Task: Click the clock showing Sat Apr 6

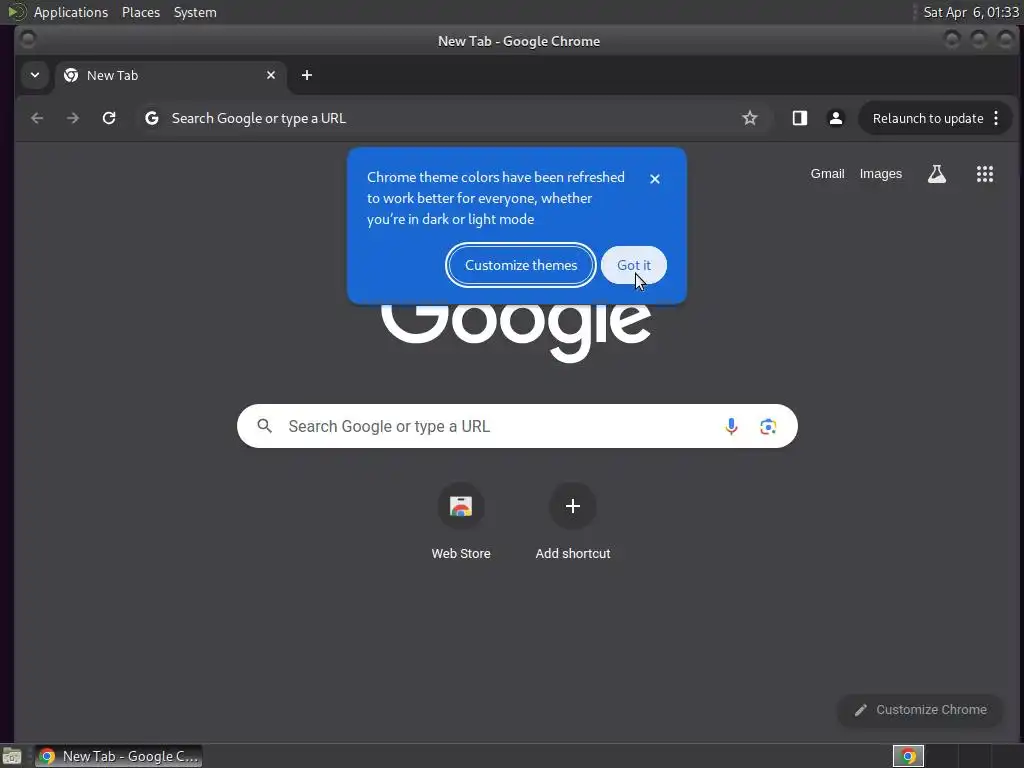Action: click(x=970, y=12)
